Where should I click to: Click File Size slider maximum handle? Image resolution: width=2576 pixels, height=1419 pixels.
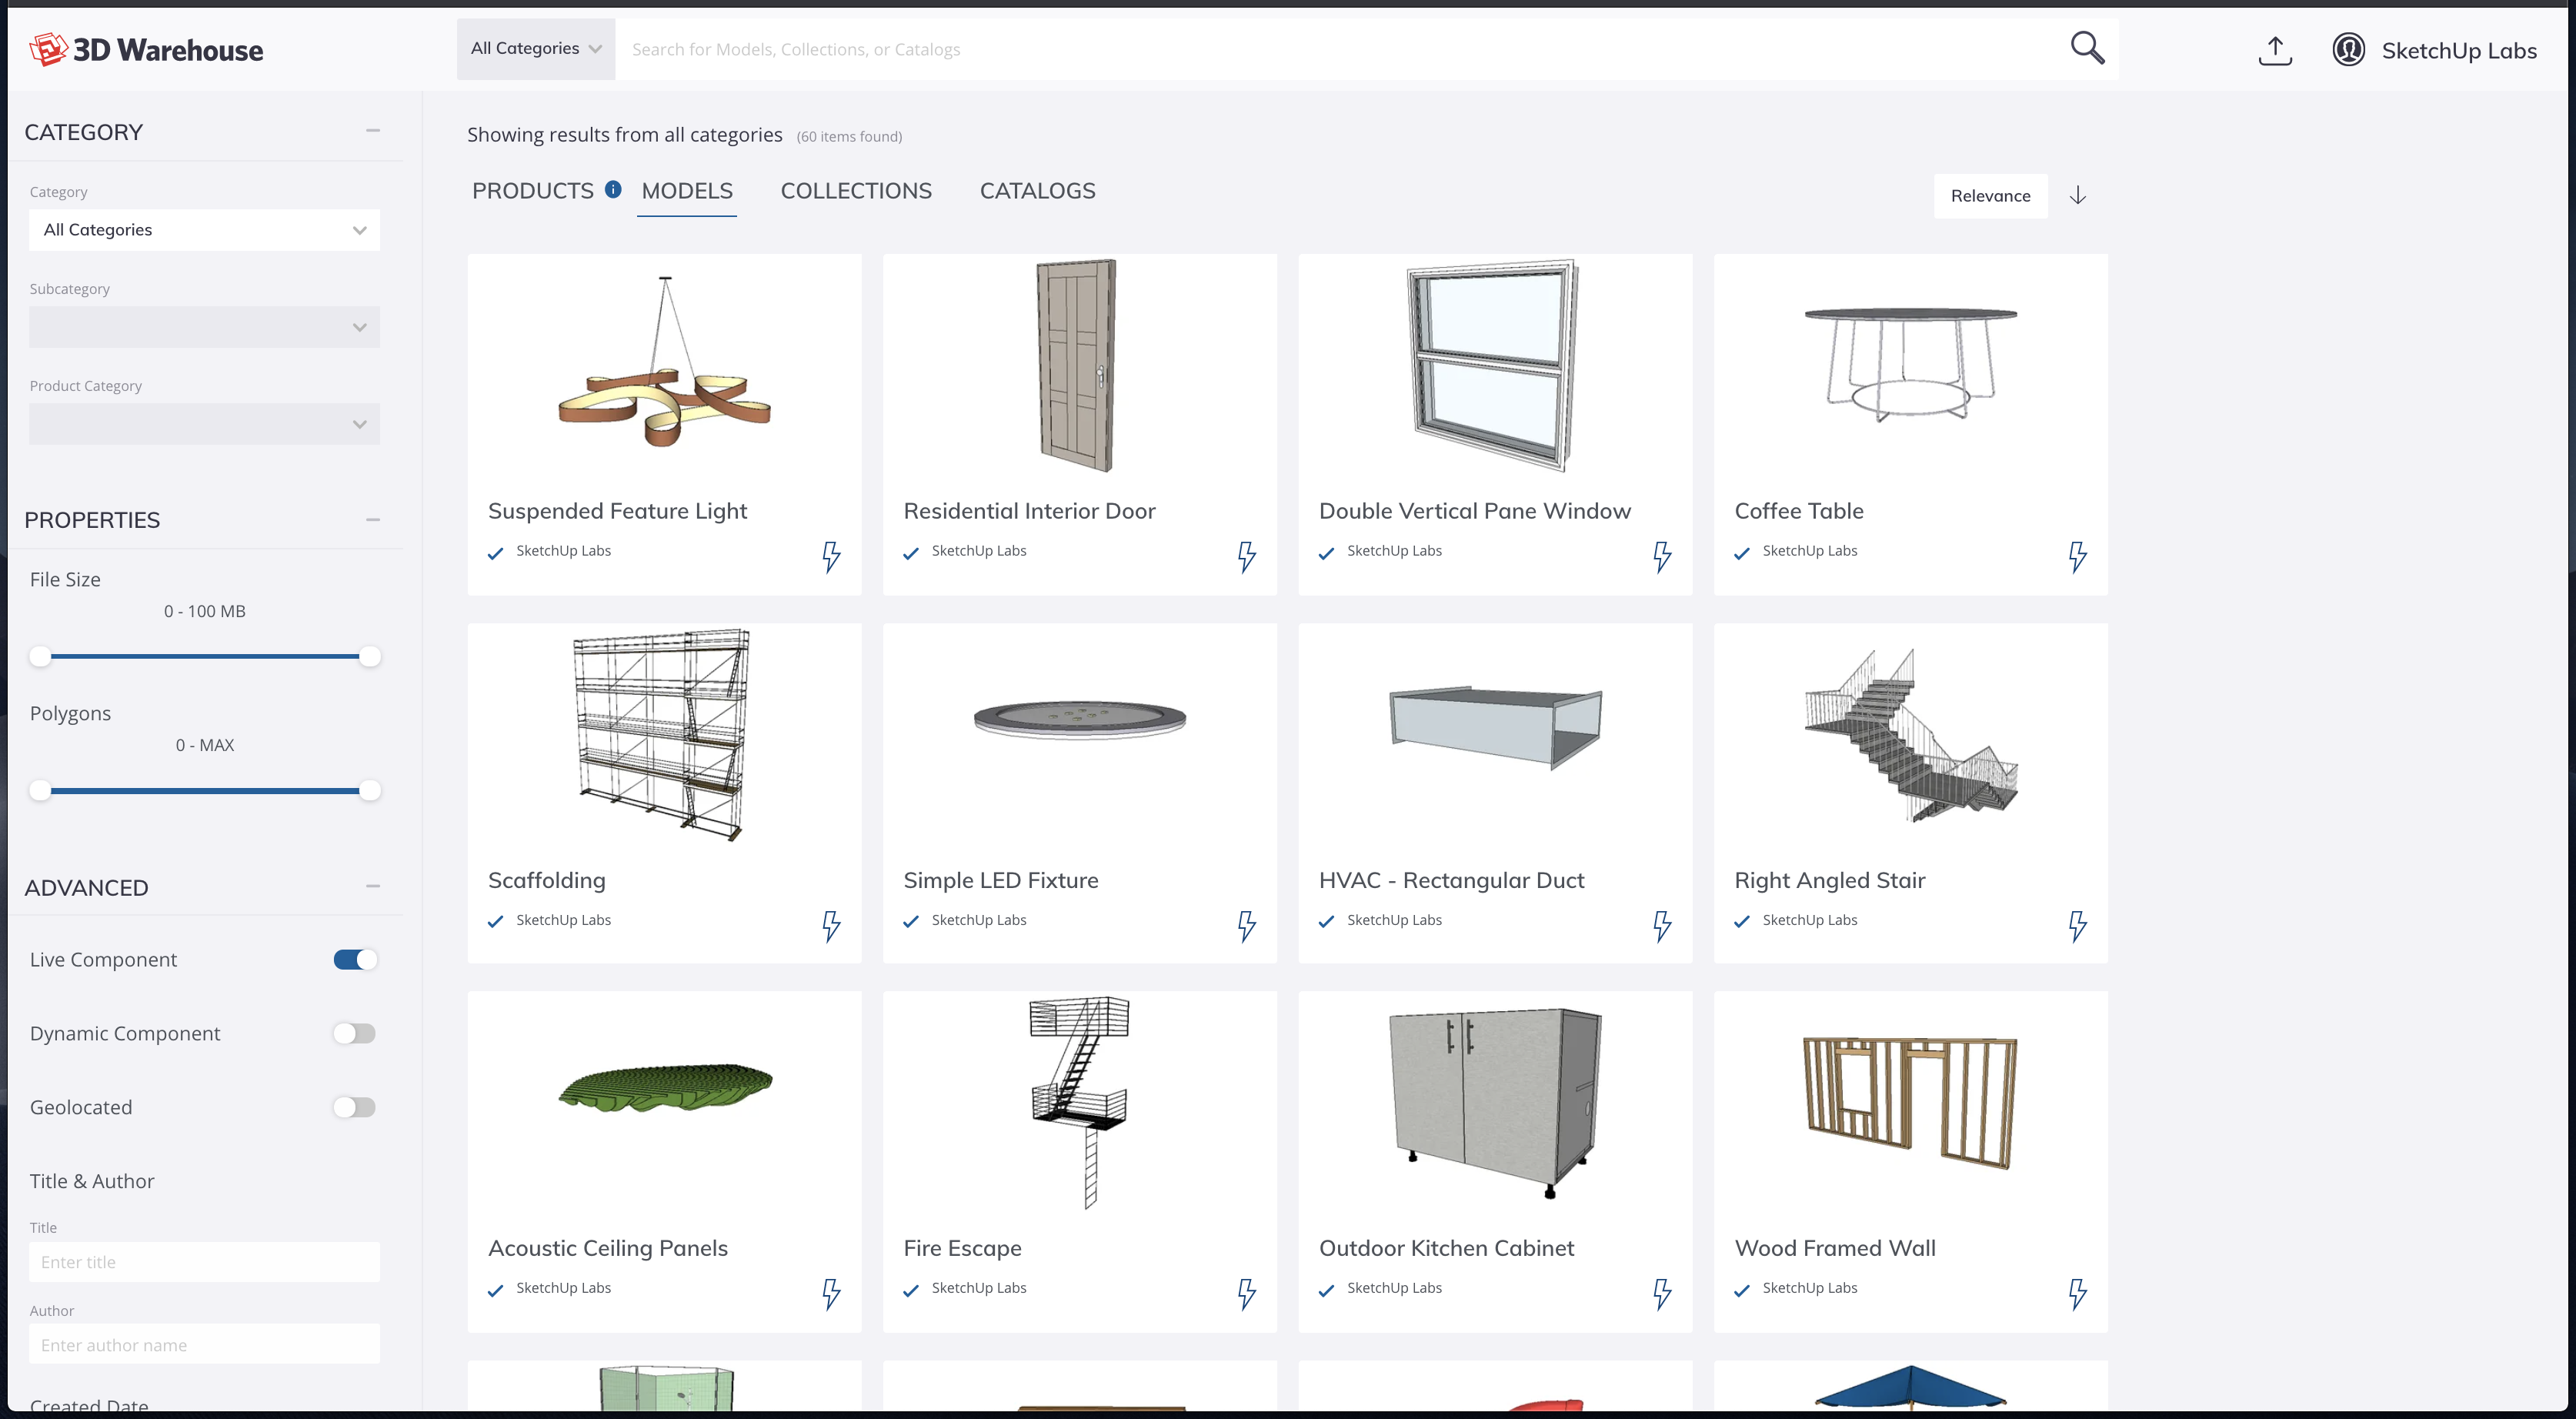tap(370, 657)
